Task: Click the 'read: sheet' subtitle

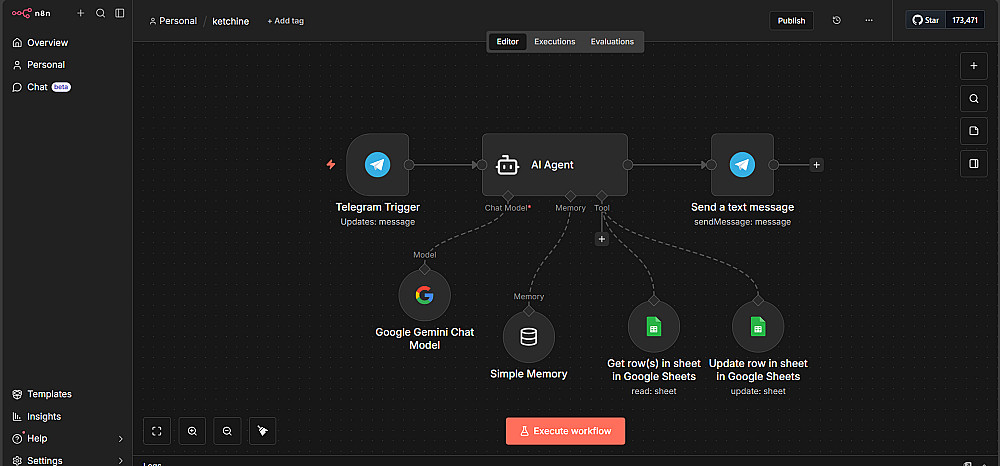Action: click(654, 391)
